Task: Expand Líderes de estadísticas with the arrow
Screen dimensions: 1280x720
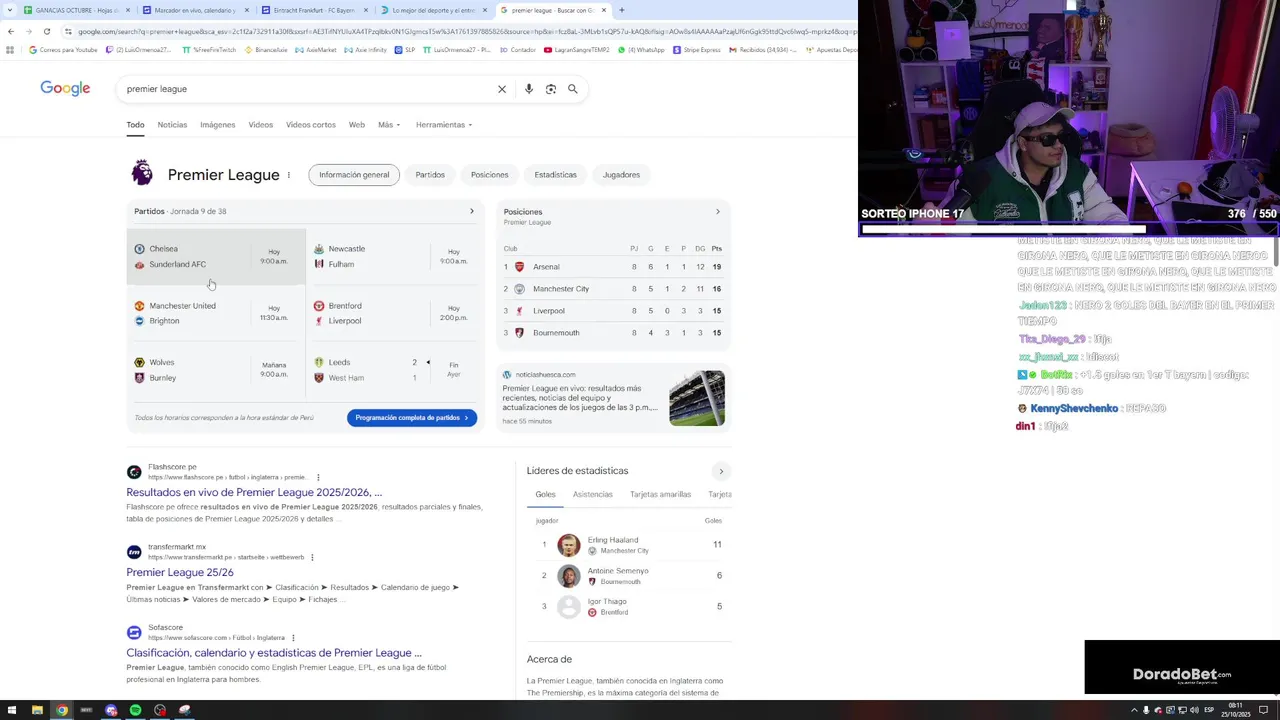Action: (x=721, y=471)
